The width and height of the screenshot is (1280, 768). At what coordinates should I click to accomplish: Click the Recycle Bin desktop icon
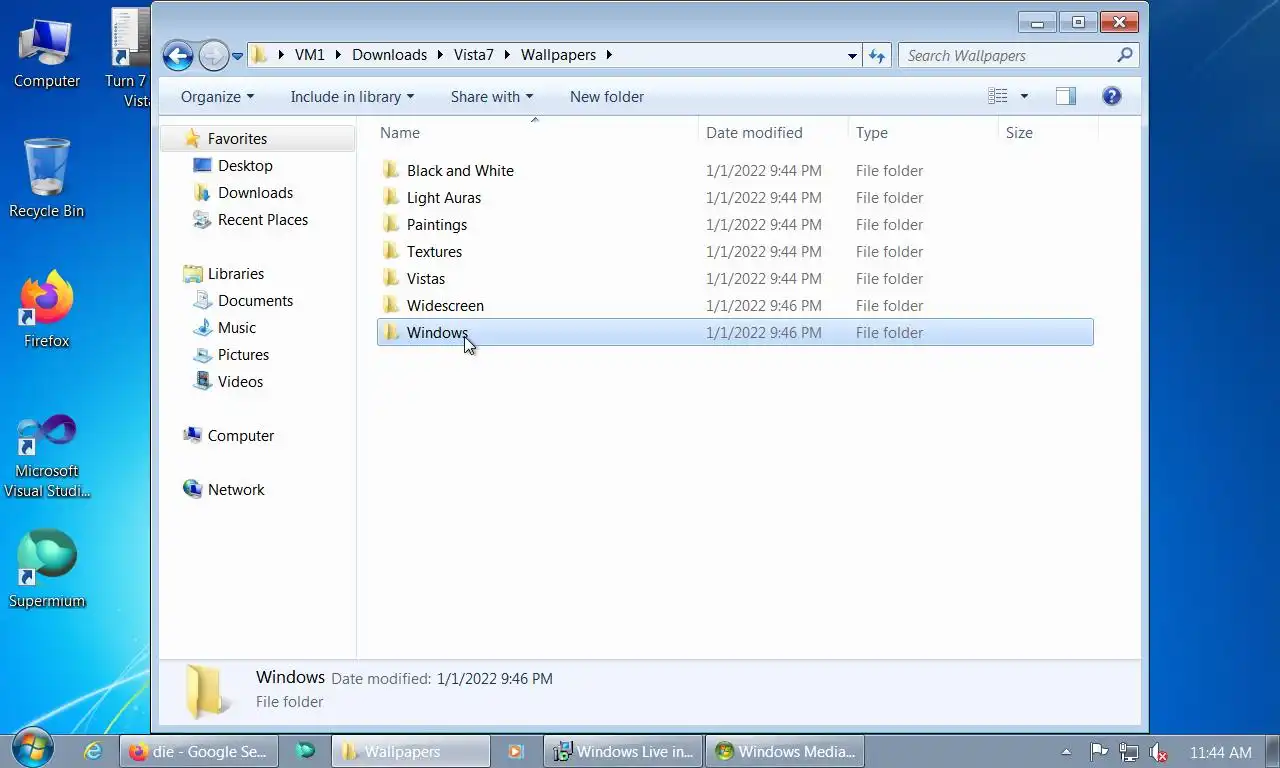click(x=46, y=178)
